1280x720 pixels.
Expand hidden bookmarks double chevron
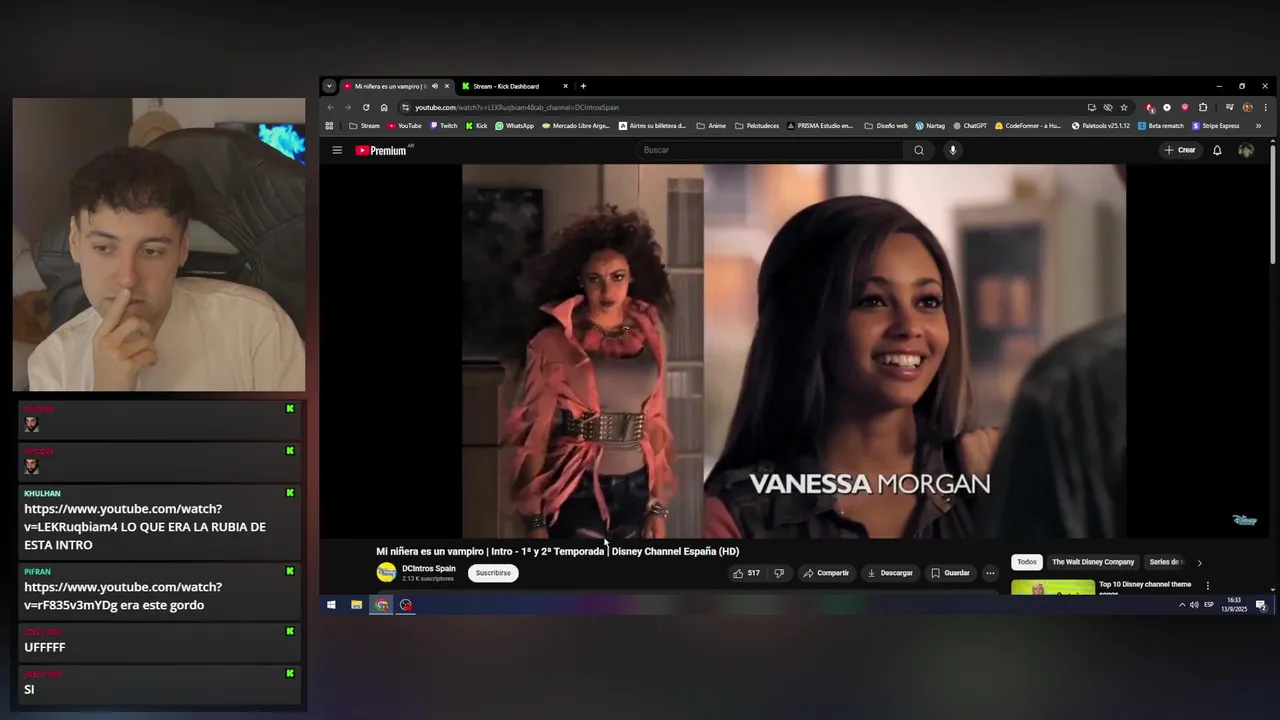point(1258,126)
